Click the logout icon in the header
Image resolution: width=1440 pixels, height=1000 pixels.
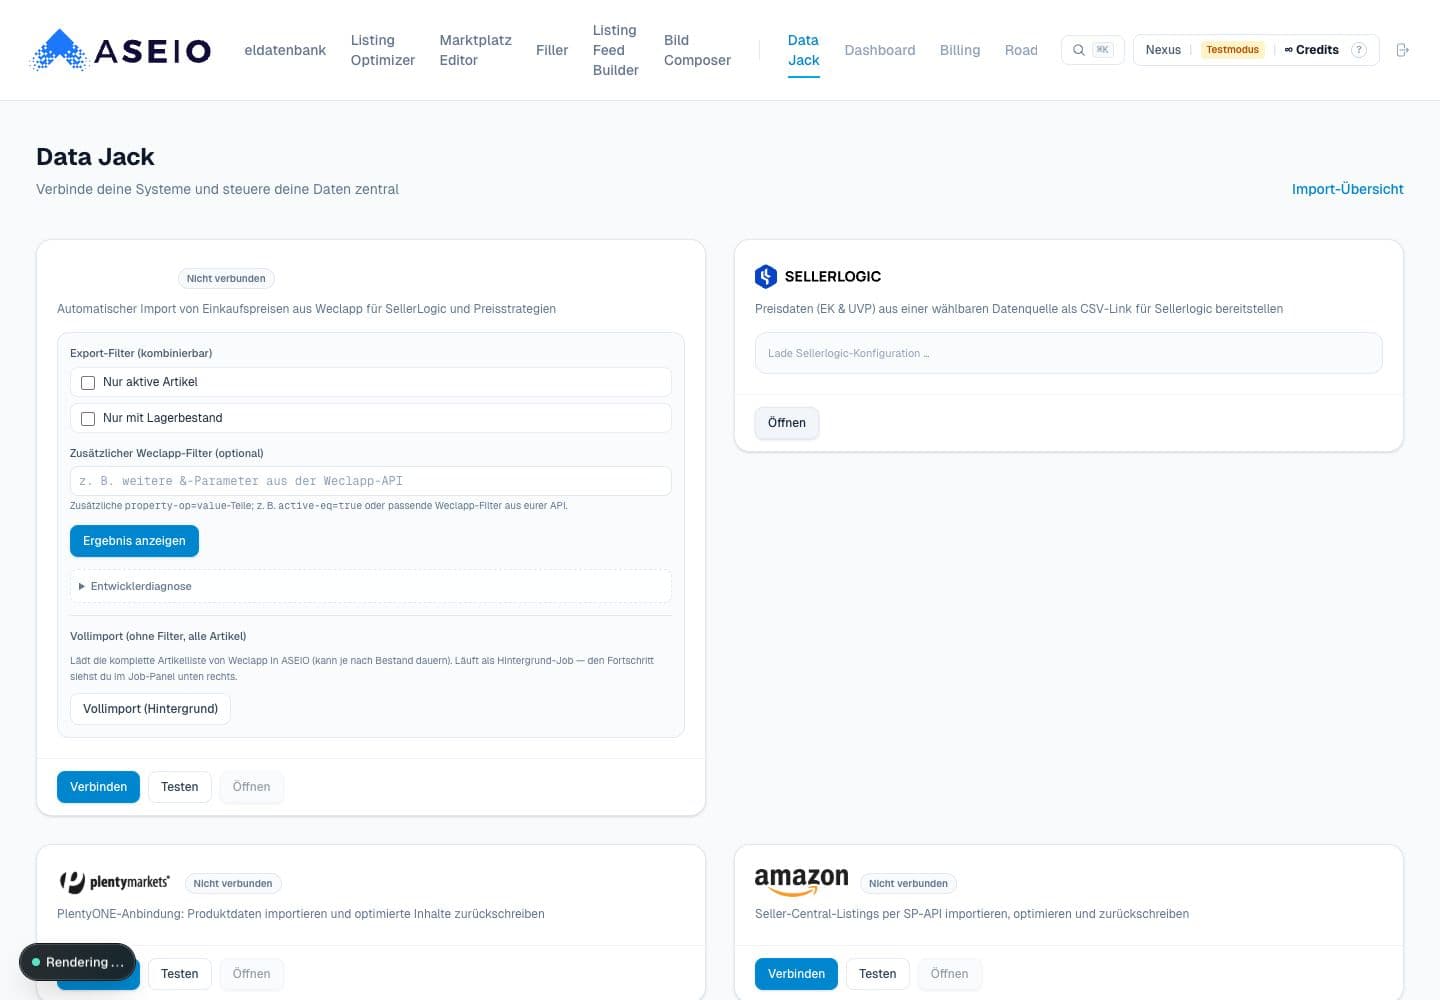click(1402, 50)
